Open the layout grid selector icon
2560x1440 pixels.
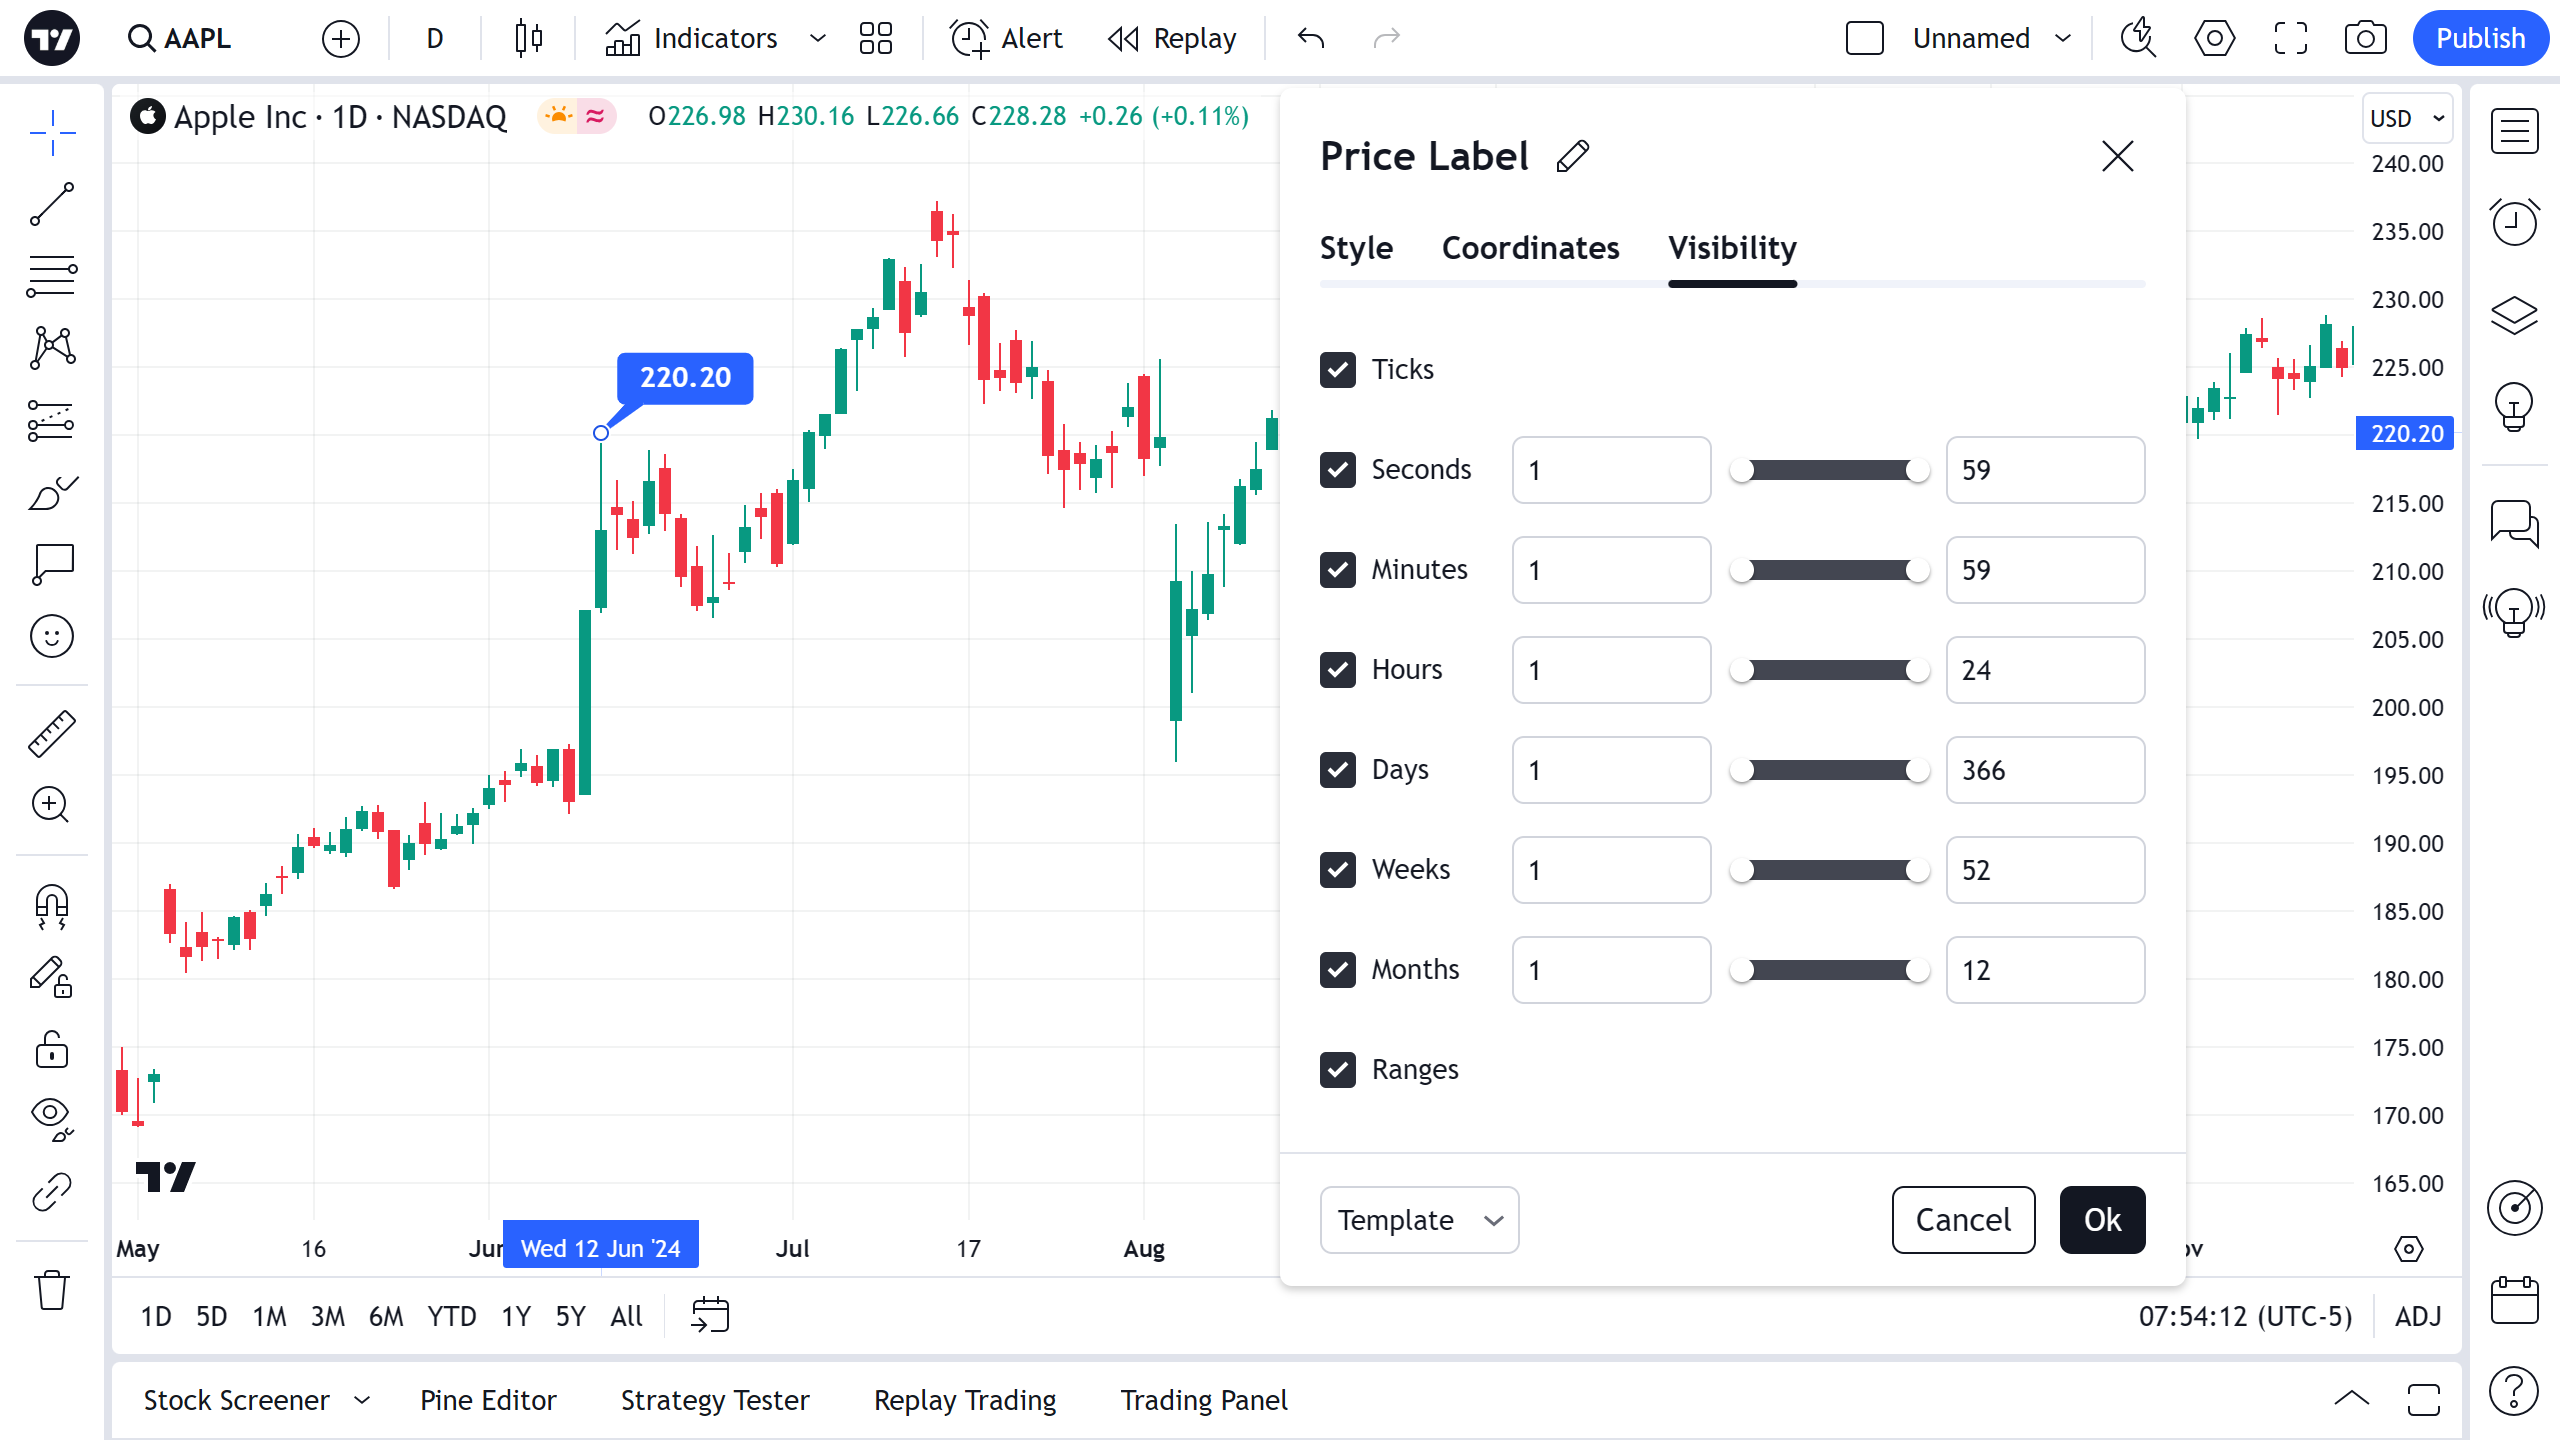coord(875,38)
